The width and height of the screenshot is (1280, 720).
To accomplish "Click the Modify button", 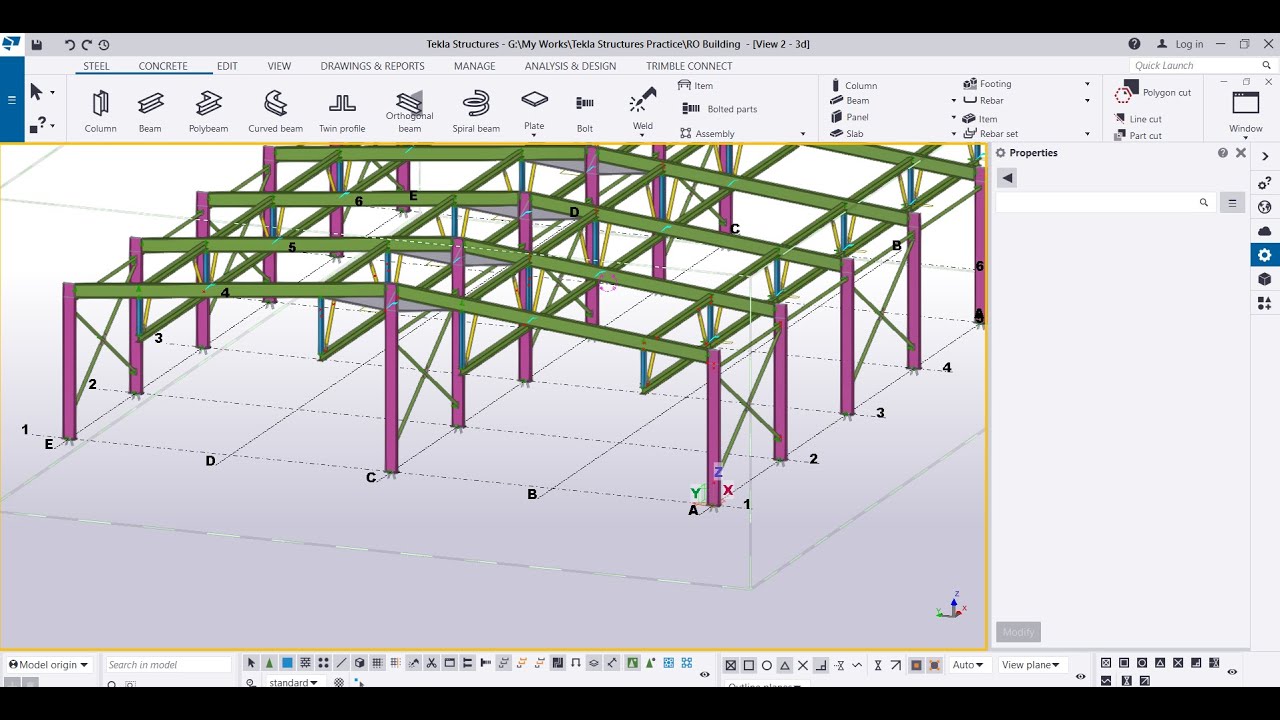I will tap(1018, 632).
